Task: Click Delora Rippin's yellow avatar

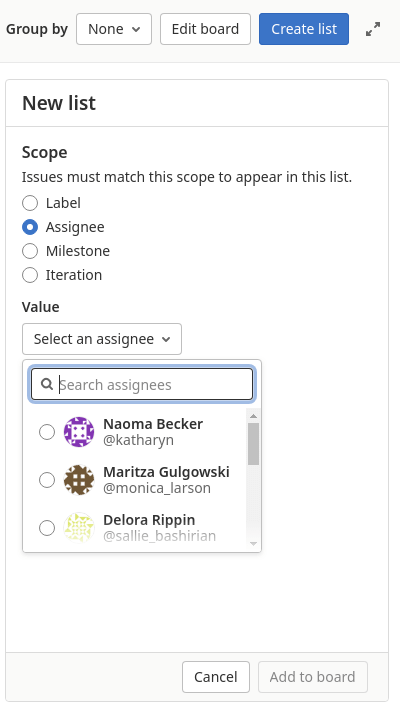Action: coord(79,528)
